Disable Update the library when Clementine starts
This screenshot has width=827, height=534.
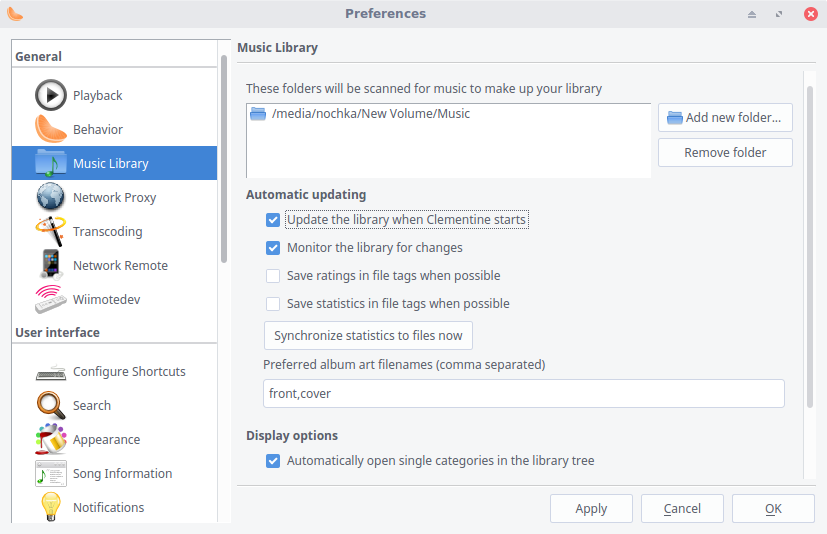[x=273, y=220]
